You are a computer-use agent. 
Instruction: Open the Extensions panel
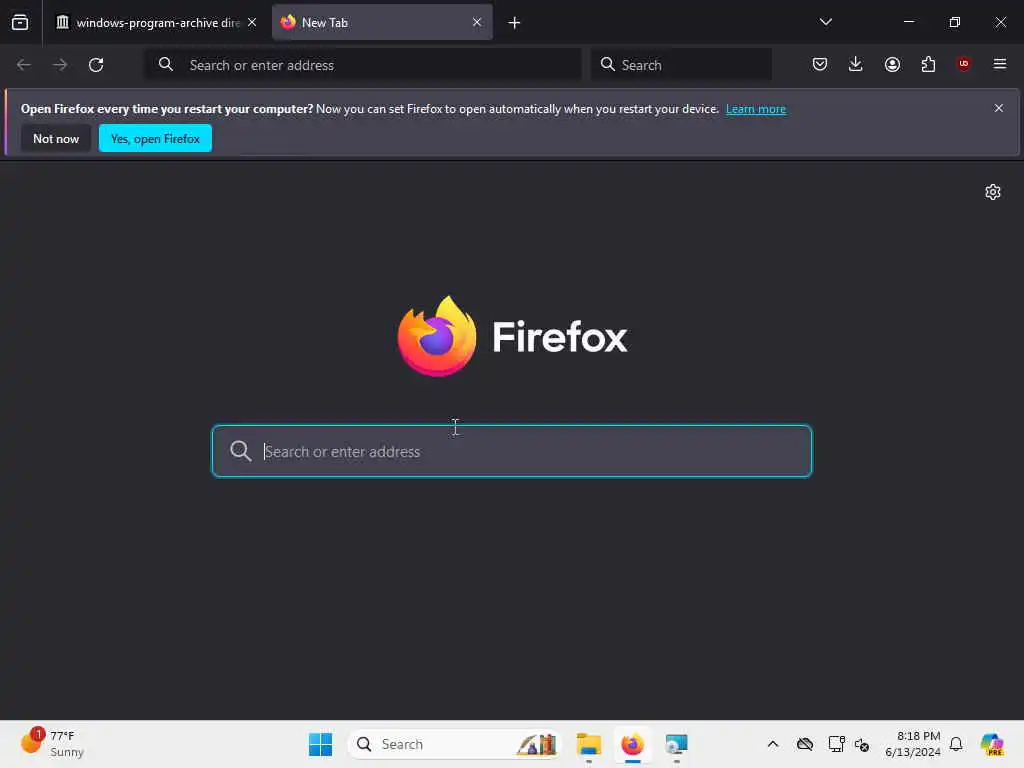[928, 64]
